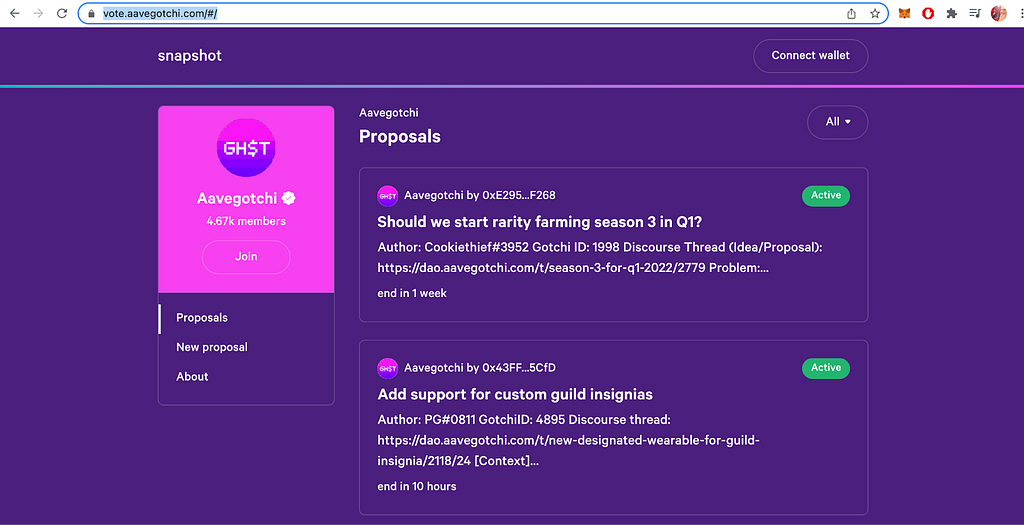Click author address 0x43FF...5CfD

519,368
